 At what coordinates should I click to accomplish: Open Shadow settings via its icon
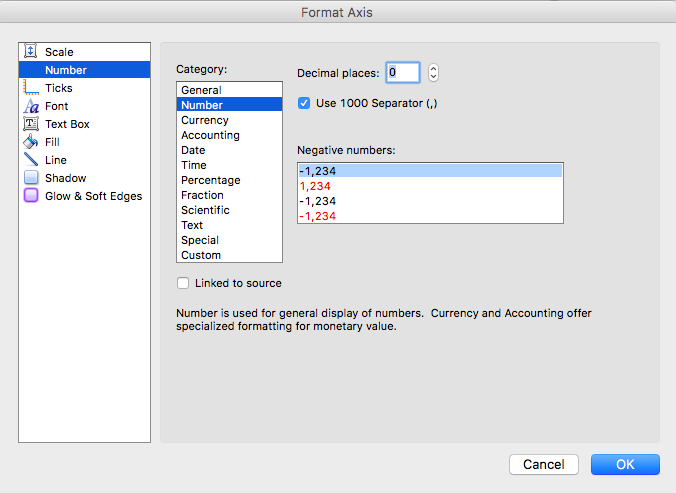pyautogui.click(x=30, y=178)
